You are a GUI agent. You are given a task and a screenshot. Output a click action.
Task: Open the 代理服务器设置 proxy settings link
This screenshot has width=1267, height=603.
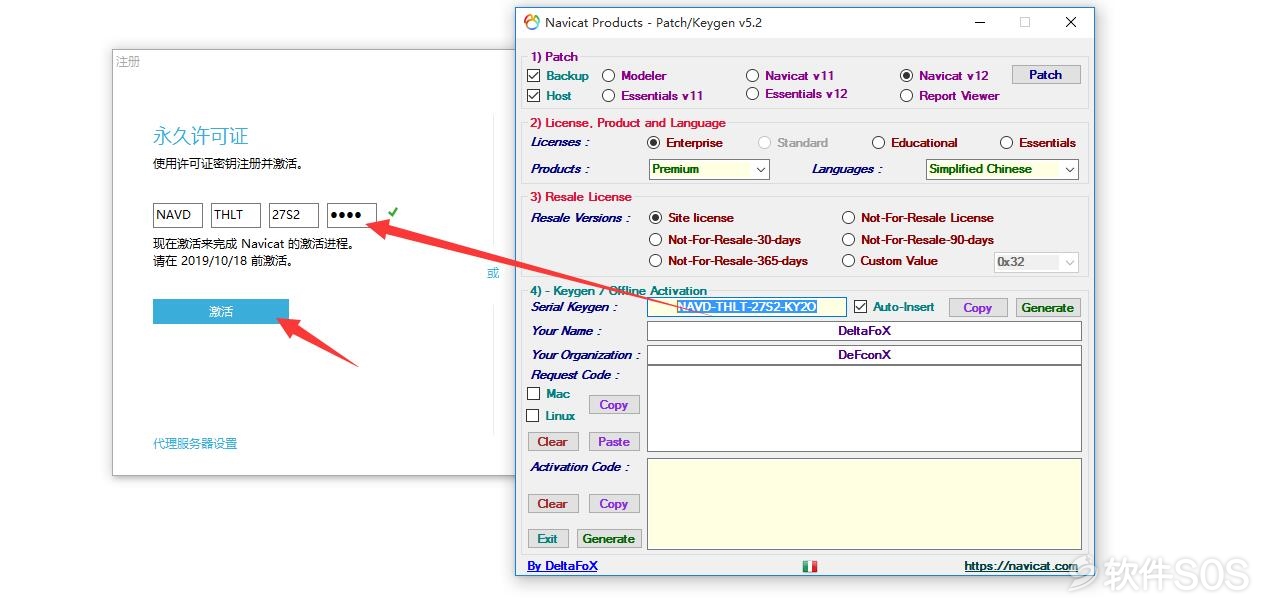point(195,443)
